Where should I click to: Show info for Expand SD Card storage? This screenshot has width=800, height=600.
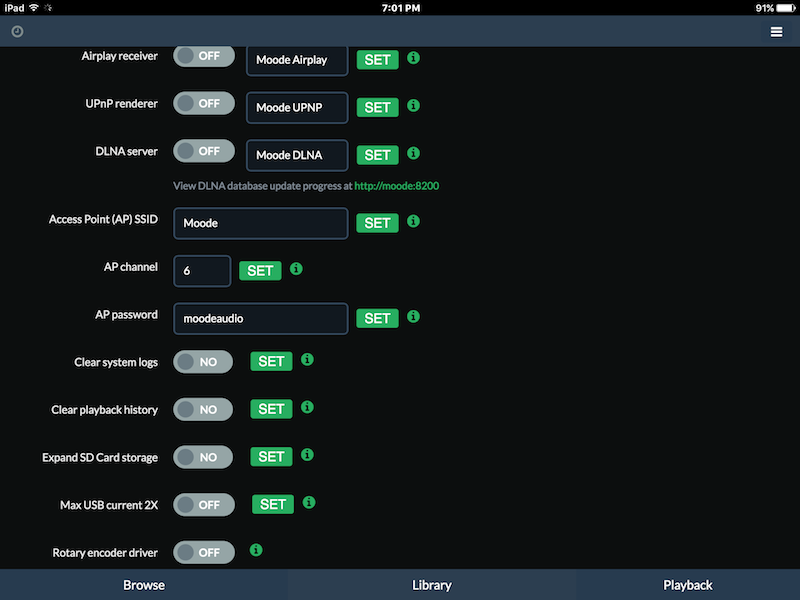coord(307,455)
